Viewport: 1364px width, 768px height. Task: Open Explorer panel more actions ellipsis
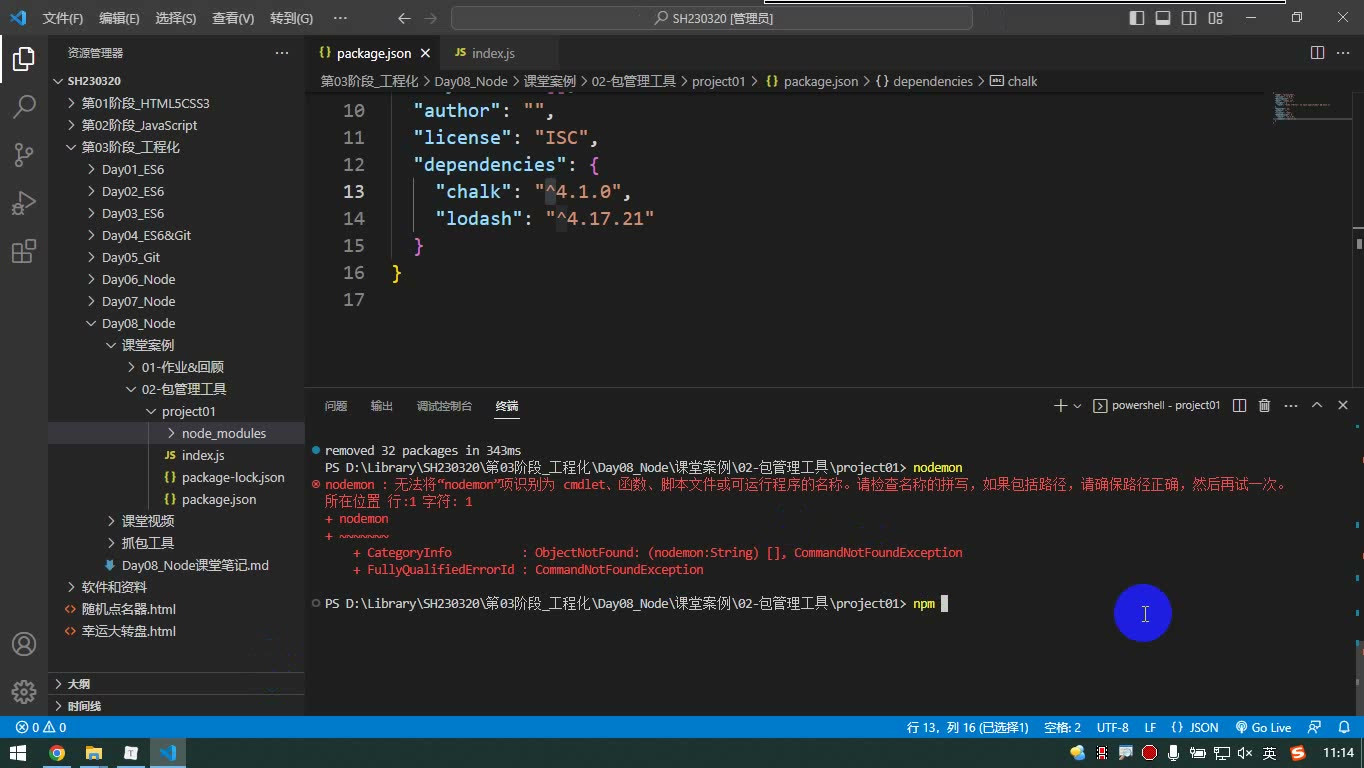pos(282,53)
